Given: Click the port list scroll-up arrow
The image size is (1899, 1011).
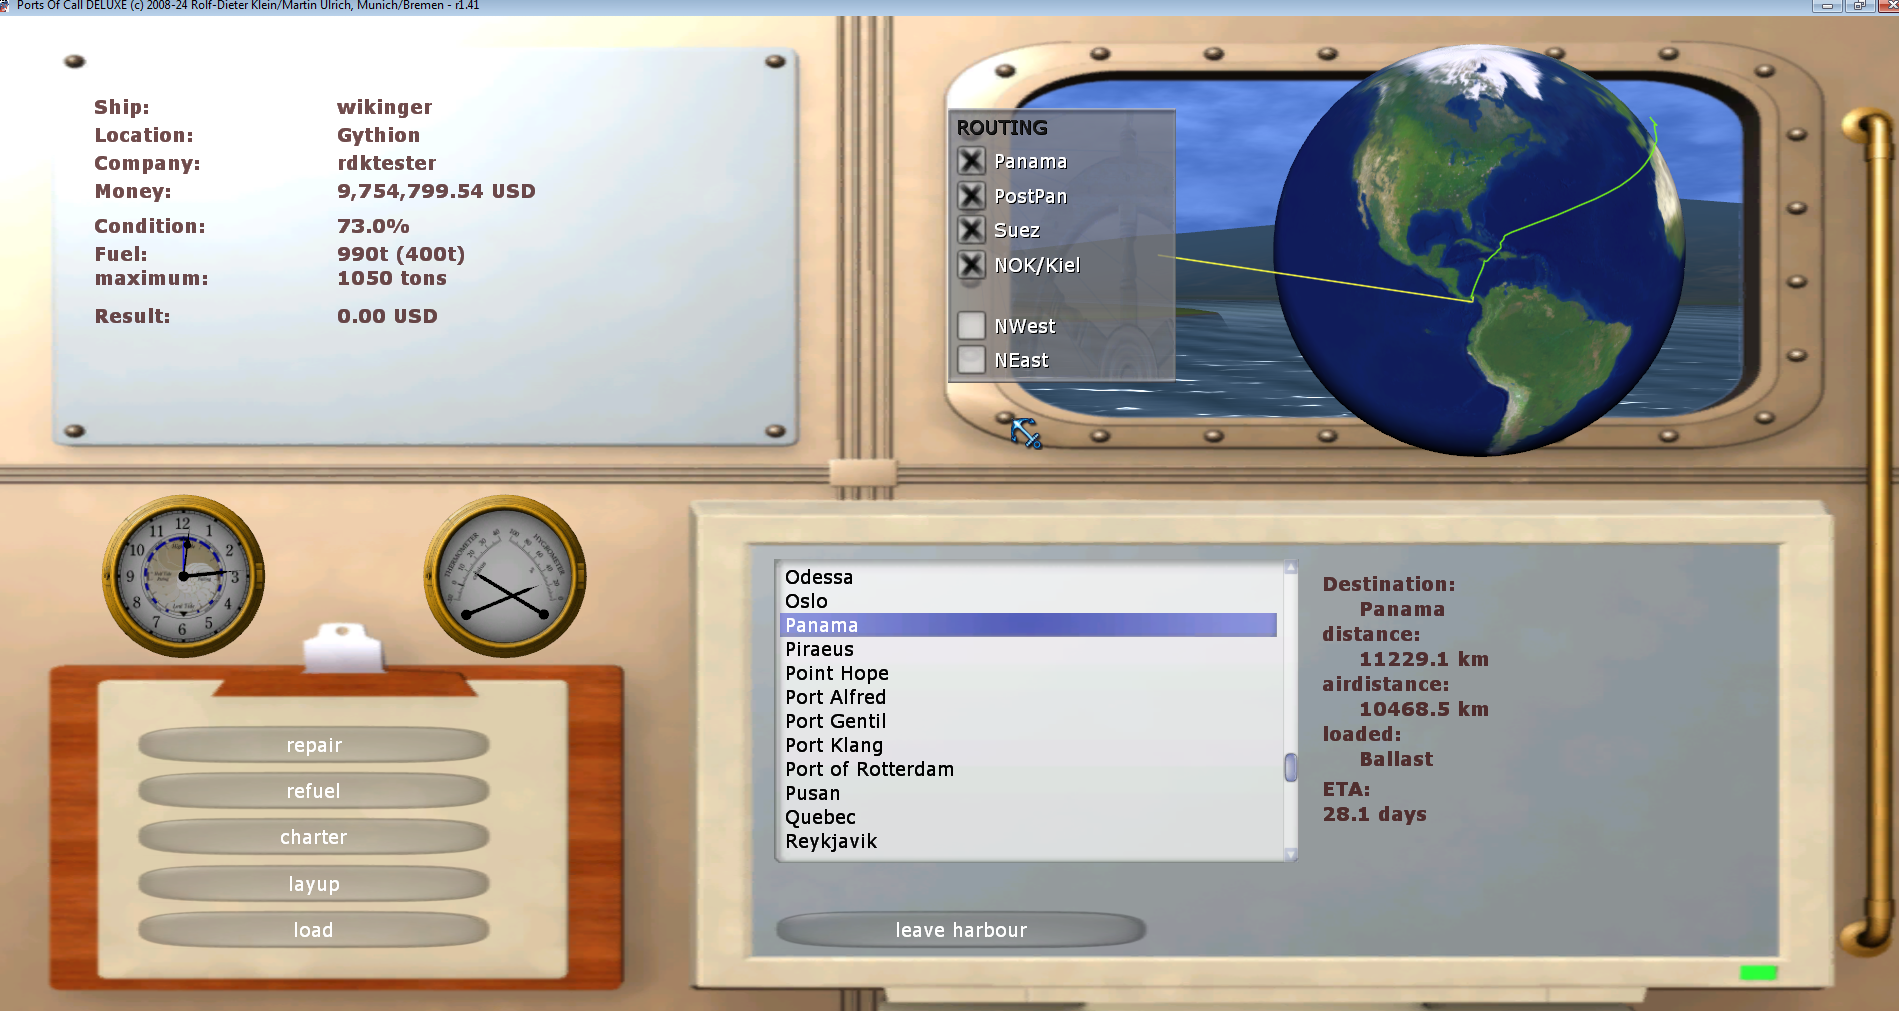Looking at the screenshot, I should (1291, 567).
